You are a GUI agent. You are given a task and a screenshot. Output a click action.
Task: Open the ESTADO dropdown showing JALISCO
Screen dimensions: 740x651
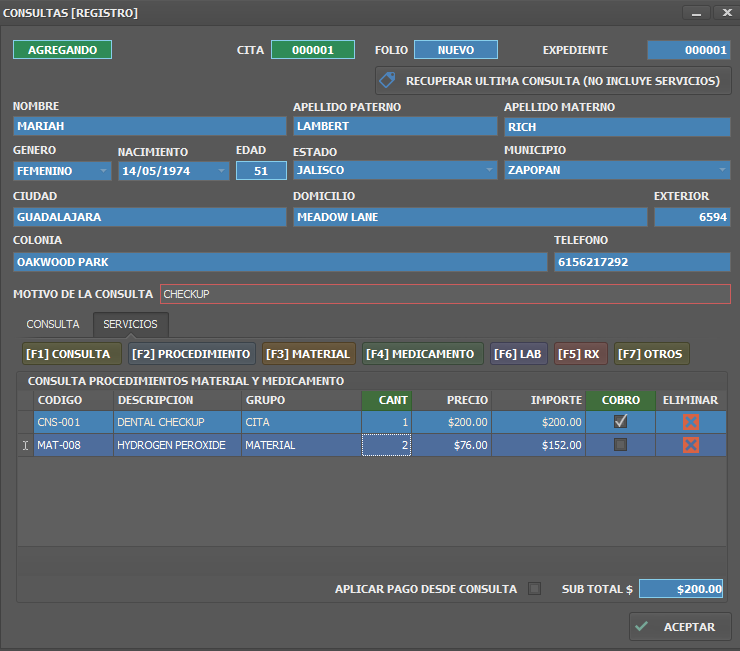pos(489,171)
